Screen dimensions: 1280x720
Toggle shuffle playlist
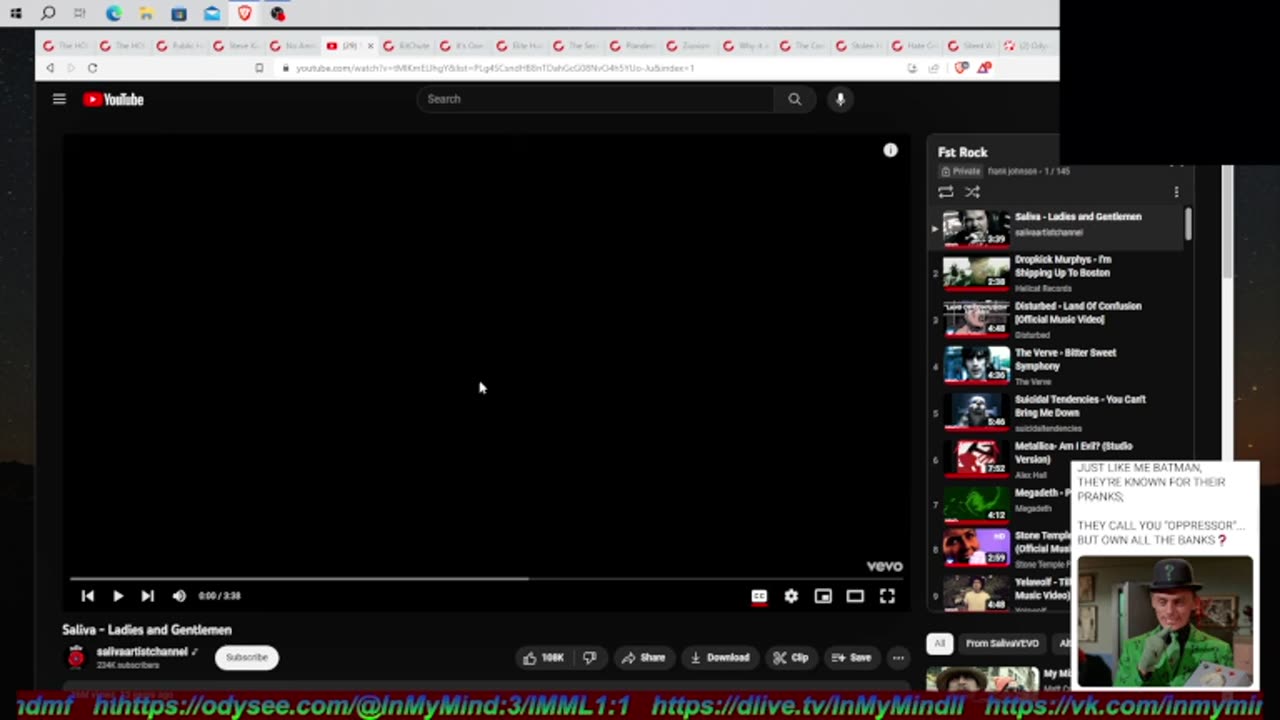click(x=972, y=192)
